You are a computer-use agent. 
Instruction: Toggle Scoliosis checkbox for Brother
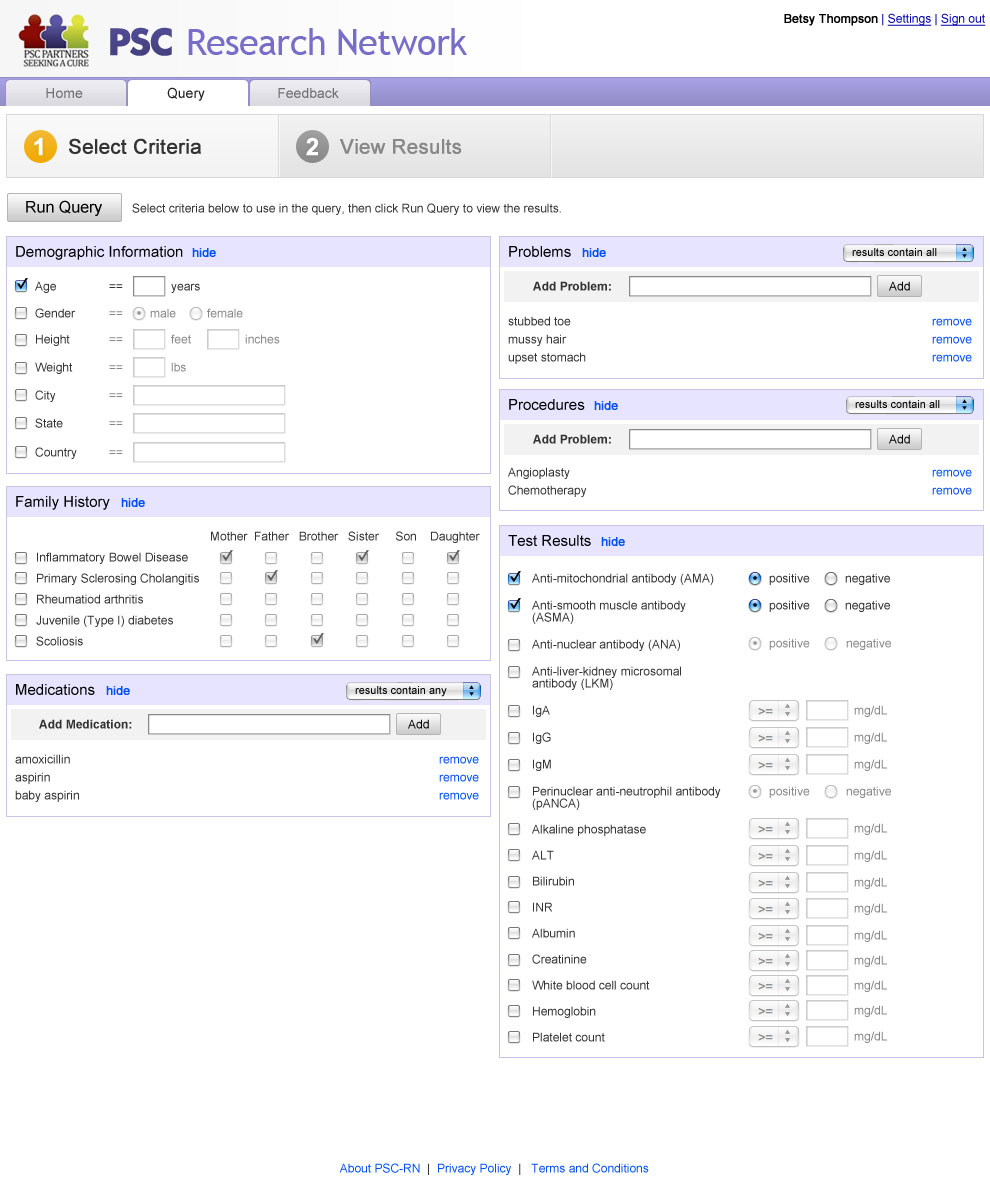coord(317,641)
